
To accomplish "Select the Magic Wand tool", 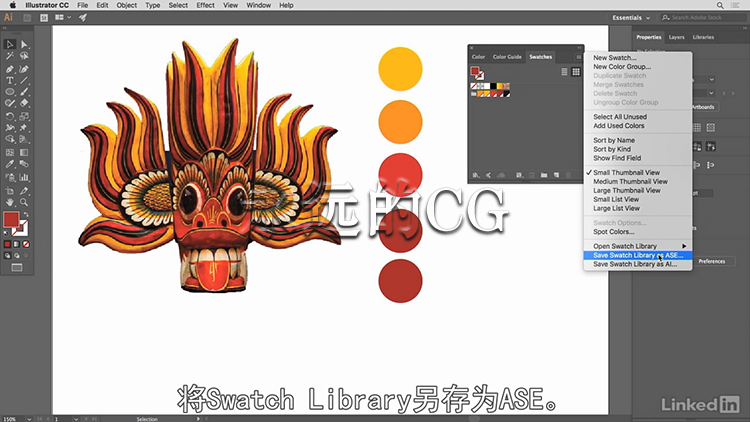I will pyautogui.click(x=10, y=56).
